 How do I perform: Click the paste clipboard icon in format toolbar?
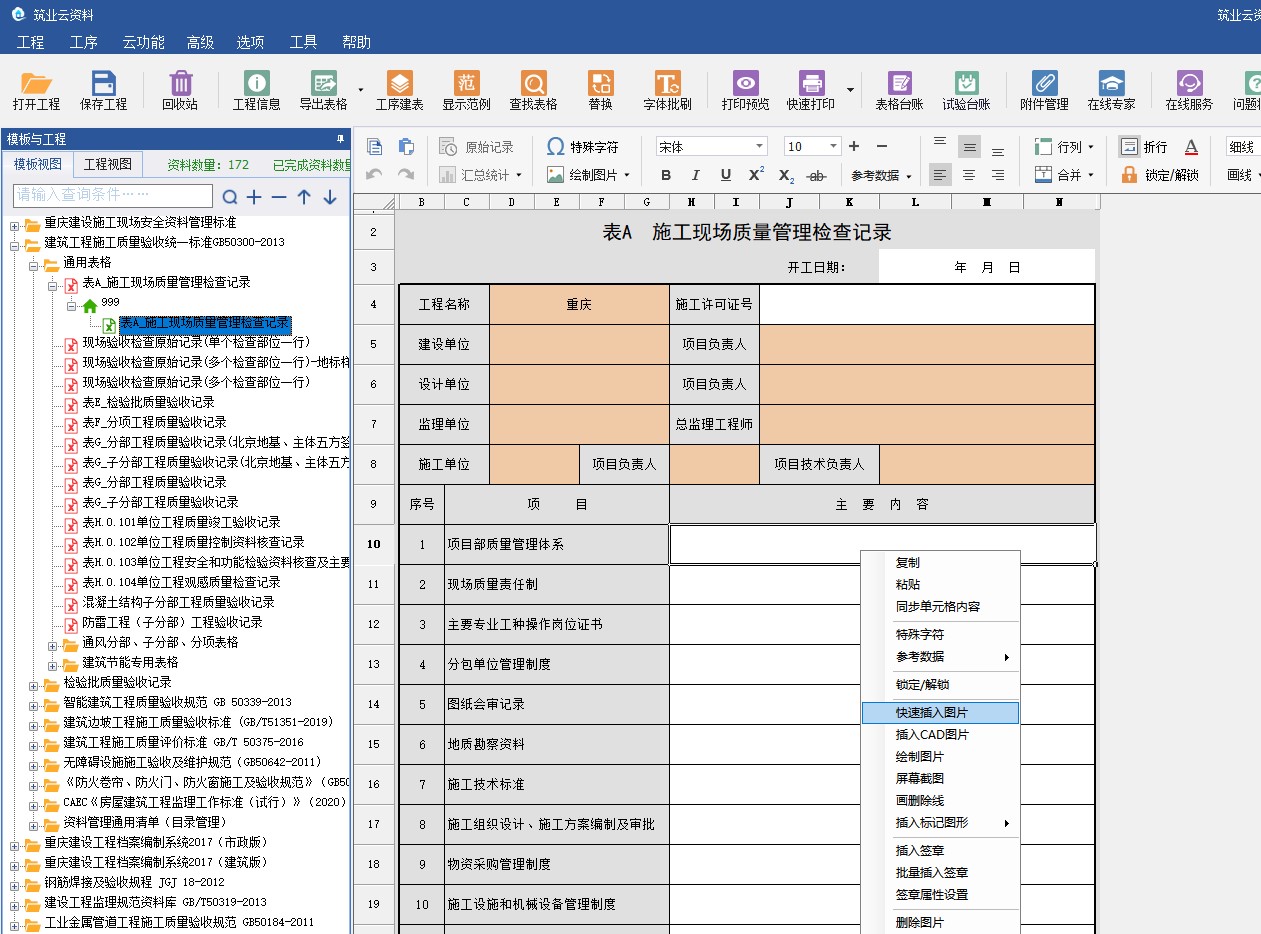406,147
